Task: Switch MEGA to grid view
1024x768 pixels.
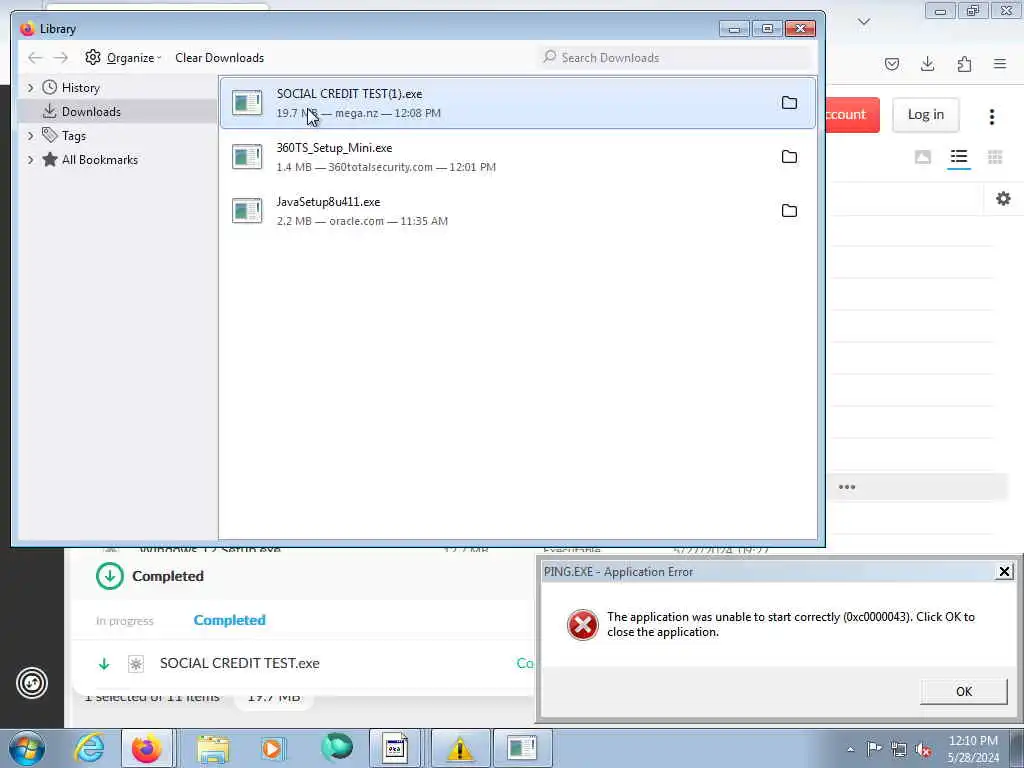Action: [995, 157]
